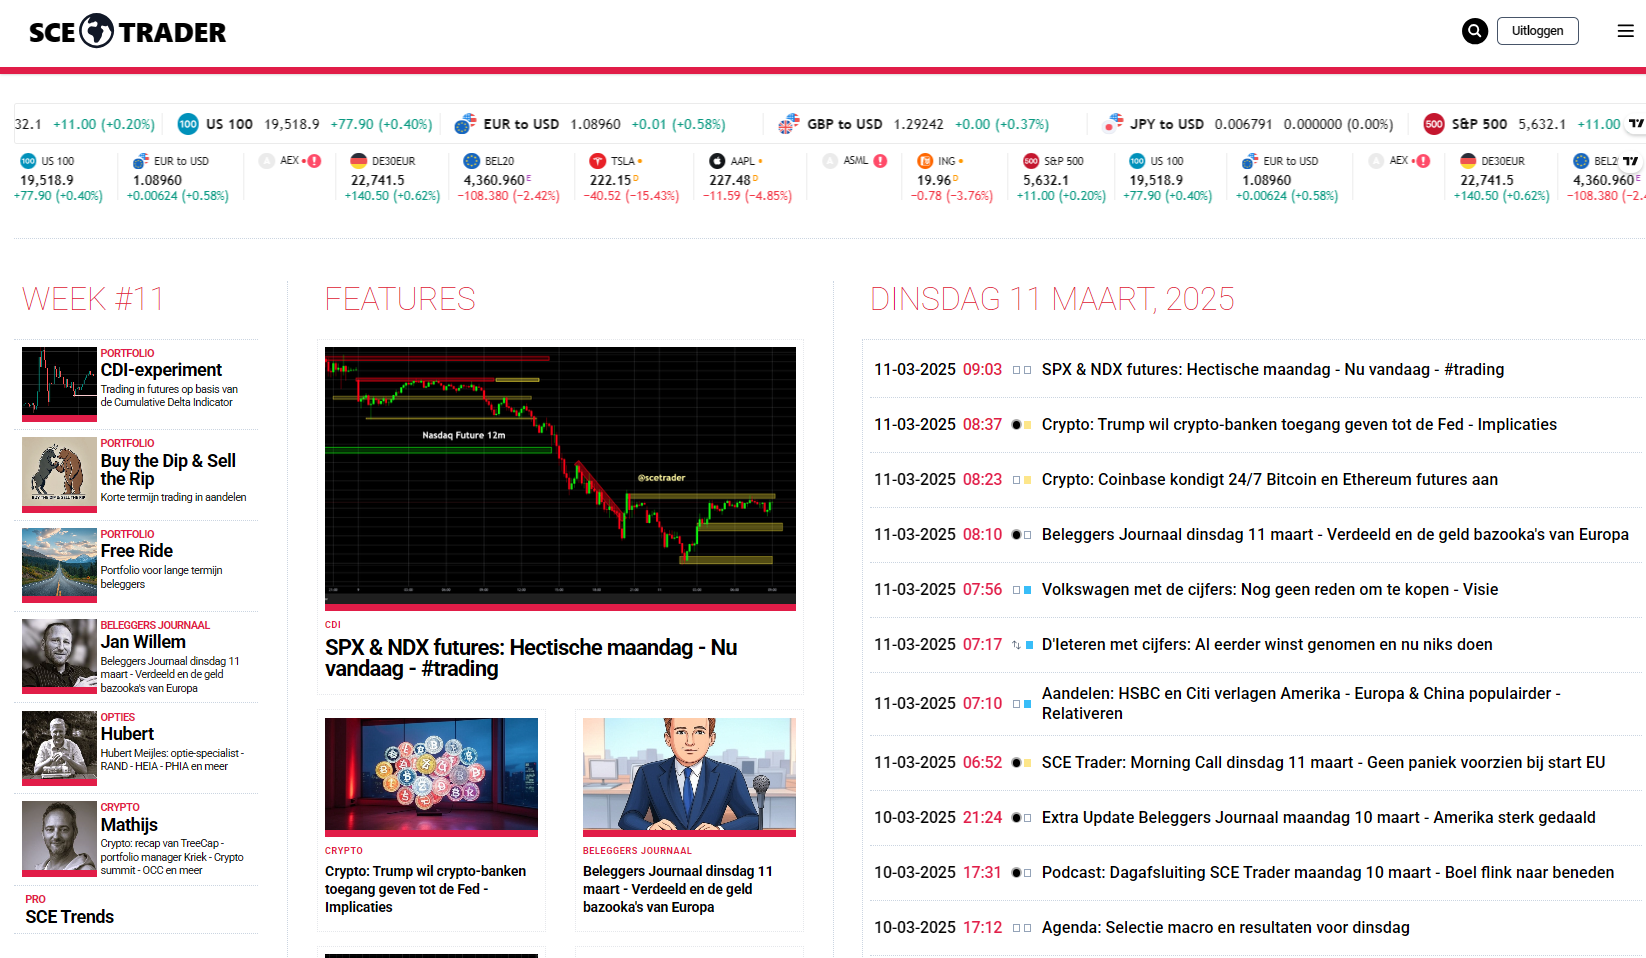
Task: Open the Agenda macro en resultaten headline
Action: pyautogui.click(x=1226, y=928)
